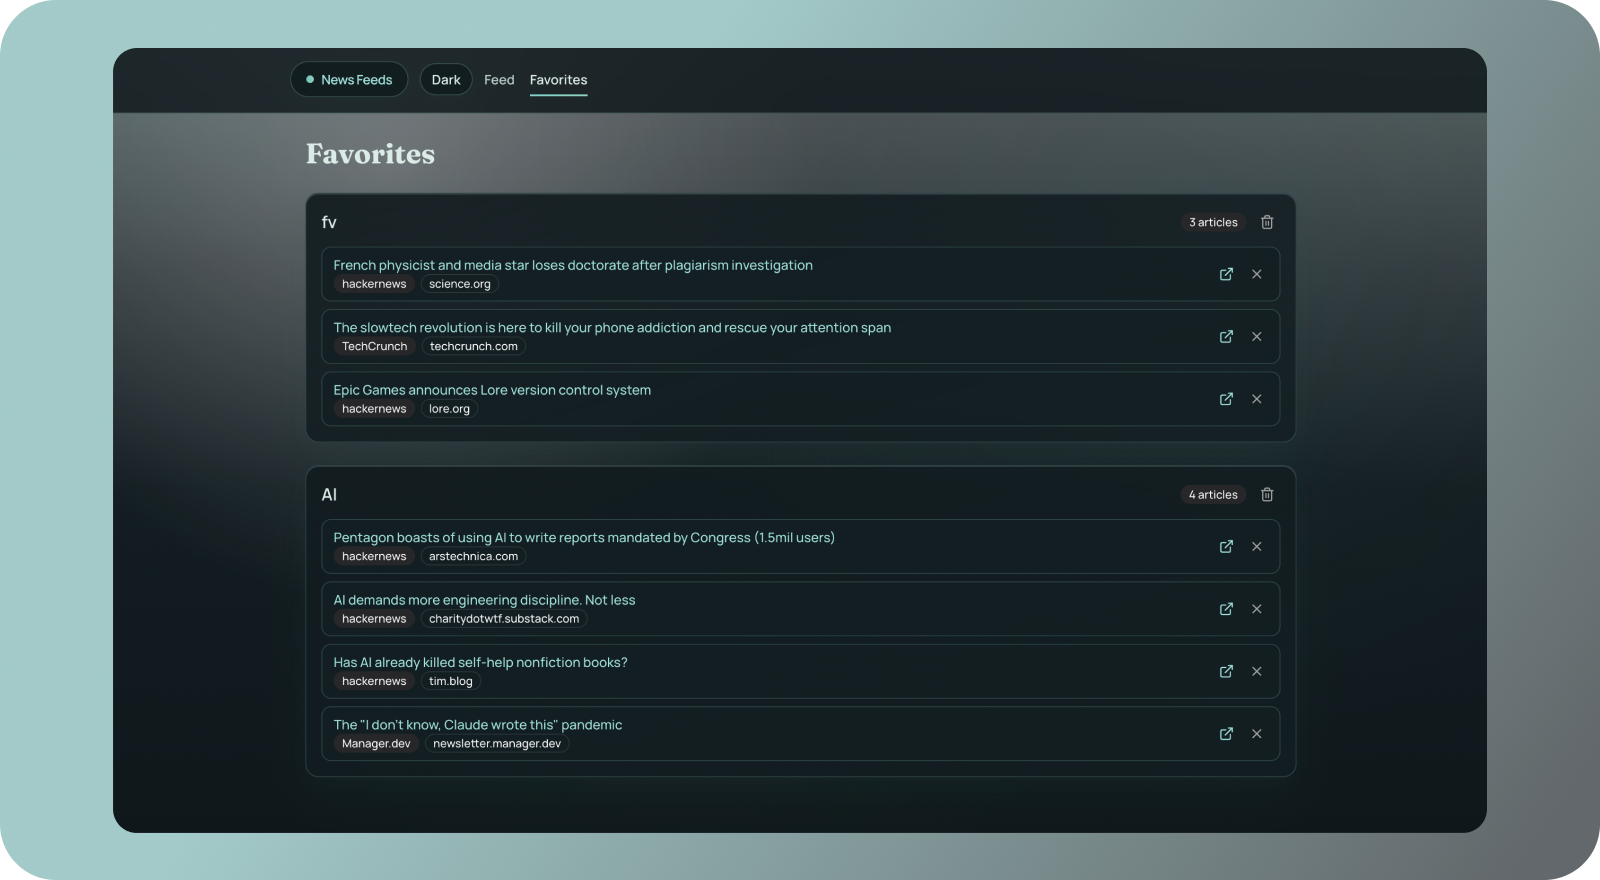Open Pentagon AI reports article external link icon
Viewport: 1600px width, 880px height.
[x=1226, y=546]
